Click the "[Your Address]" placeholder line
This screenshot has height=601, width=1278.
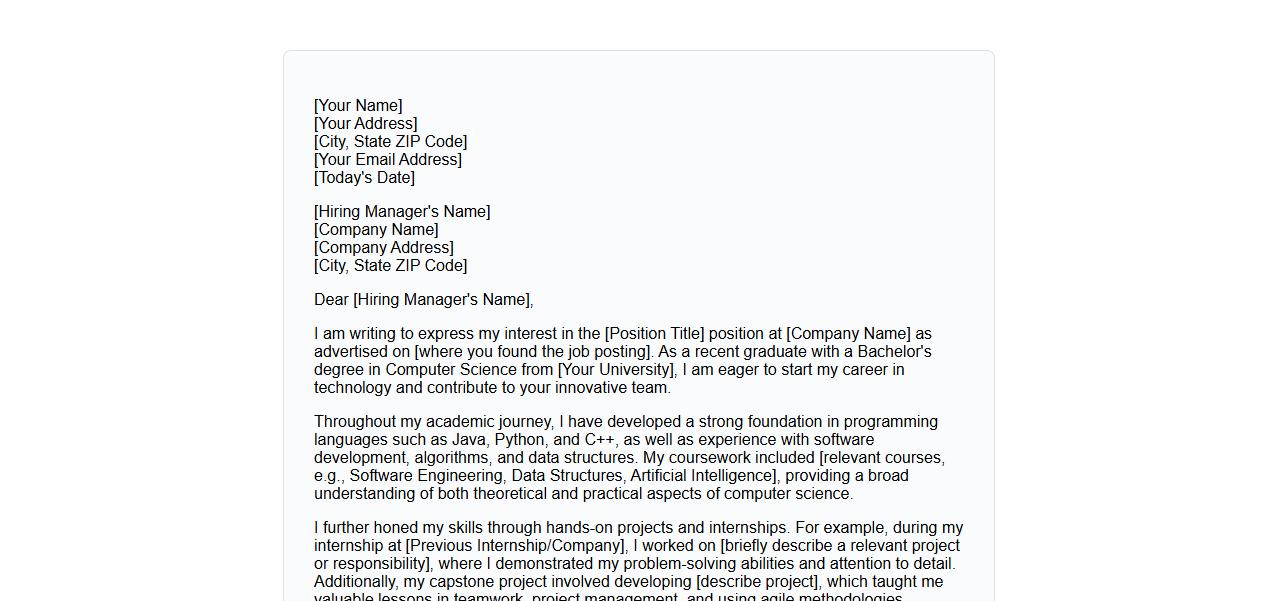[x=365, y=124]
